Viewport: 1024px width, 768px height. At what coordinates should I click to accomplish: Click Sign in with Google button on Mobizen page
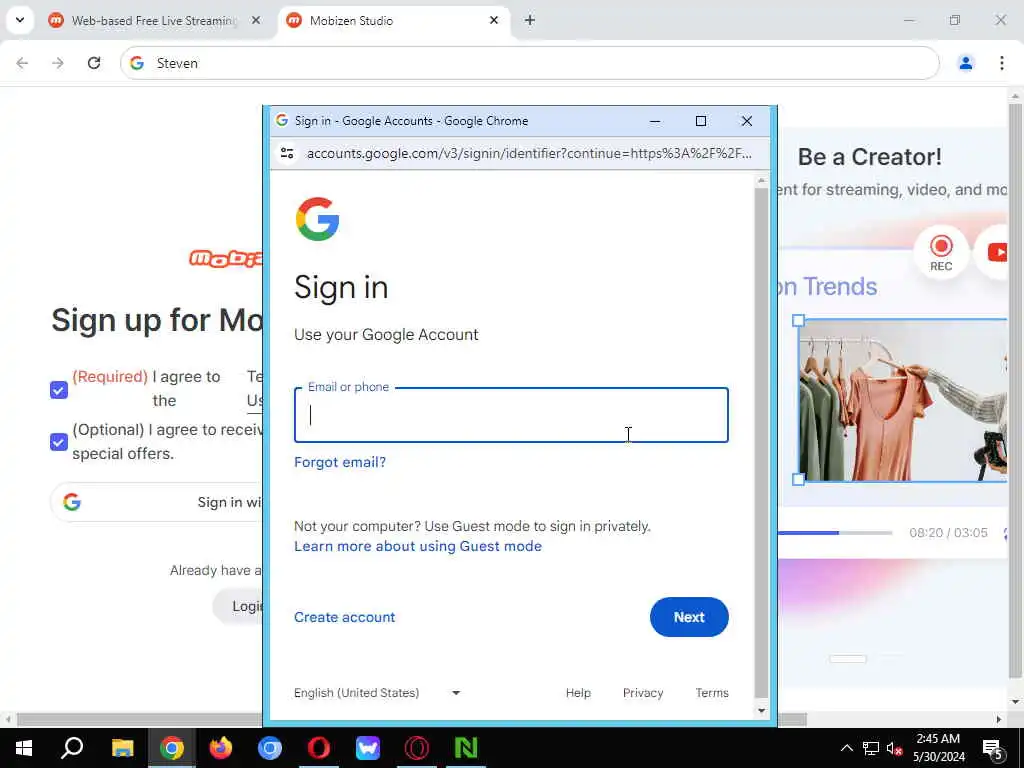pos(157,502)
